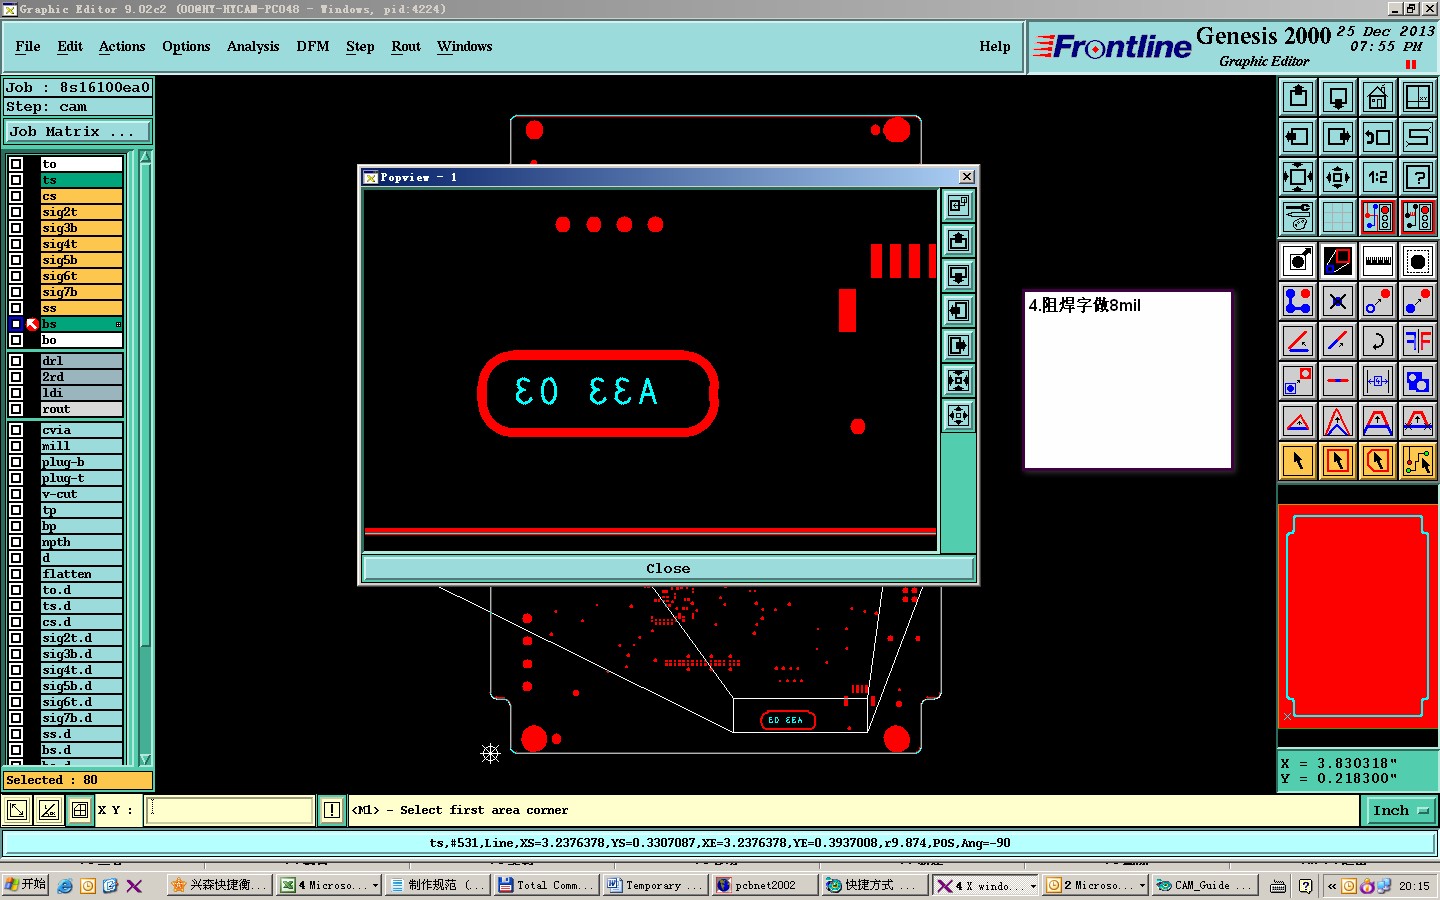Select the rectangle area selection arrow tool
The height and width of the screenshot is (900, 1440).
tap(1338, 461)
